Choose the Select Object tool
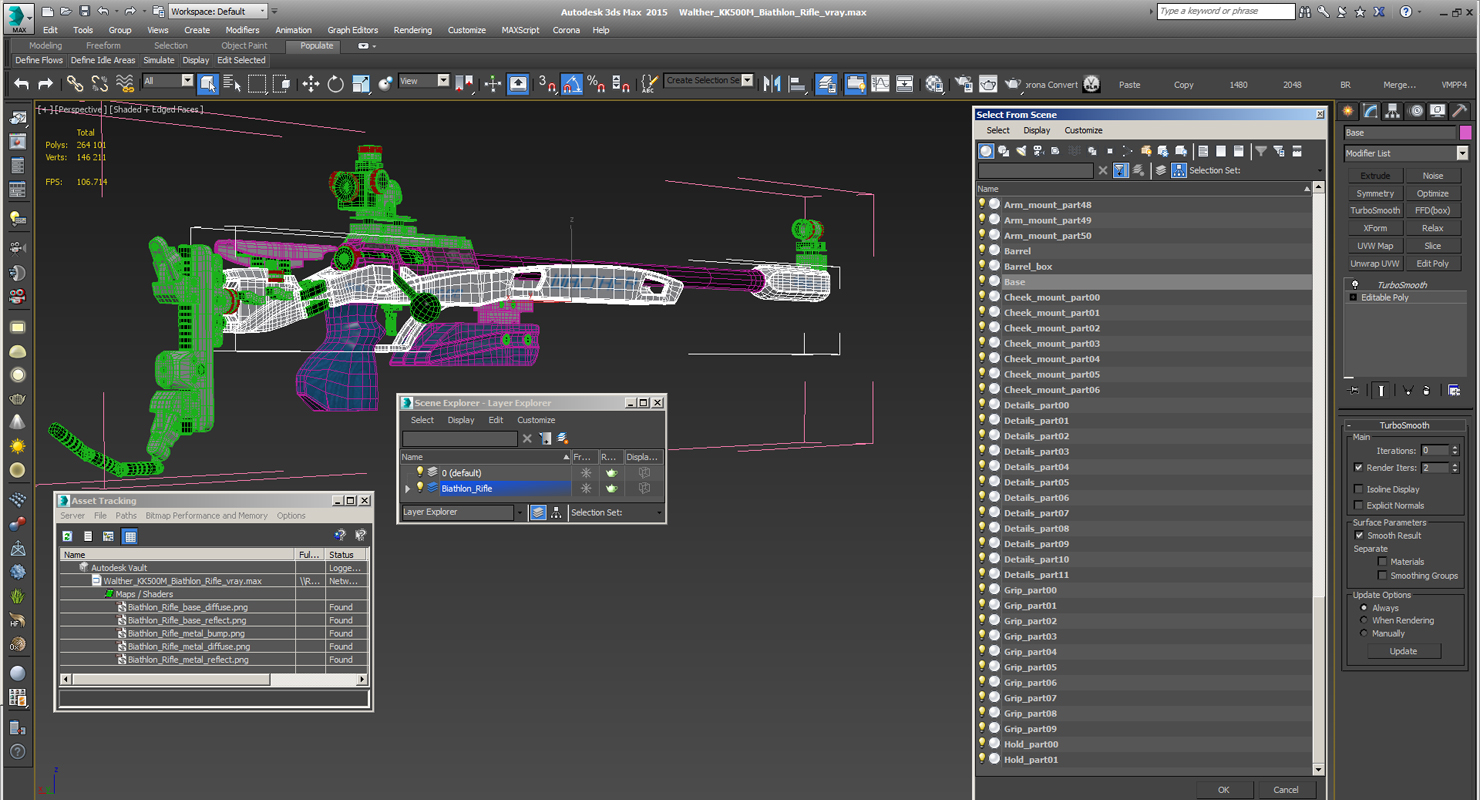1480x800 pixels. tap(208, 84)
